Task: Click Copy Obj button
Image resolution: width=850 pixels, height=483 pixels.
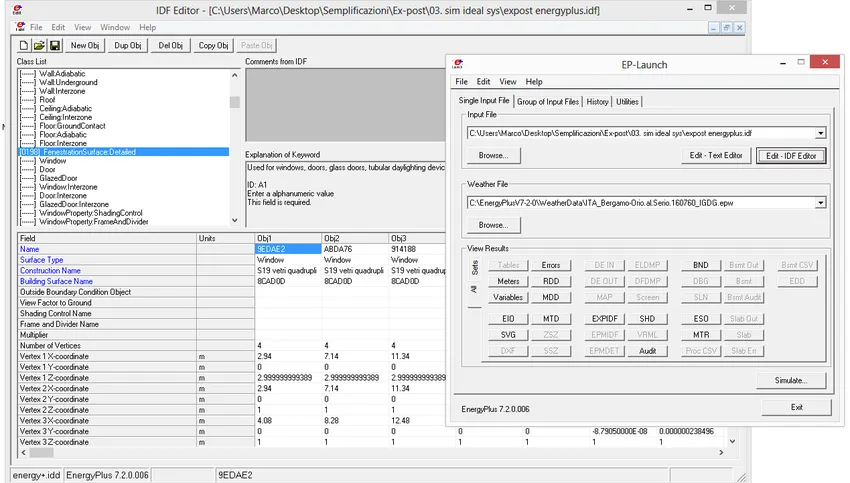Action: pyautogui.click(x=213, y=46)
